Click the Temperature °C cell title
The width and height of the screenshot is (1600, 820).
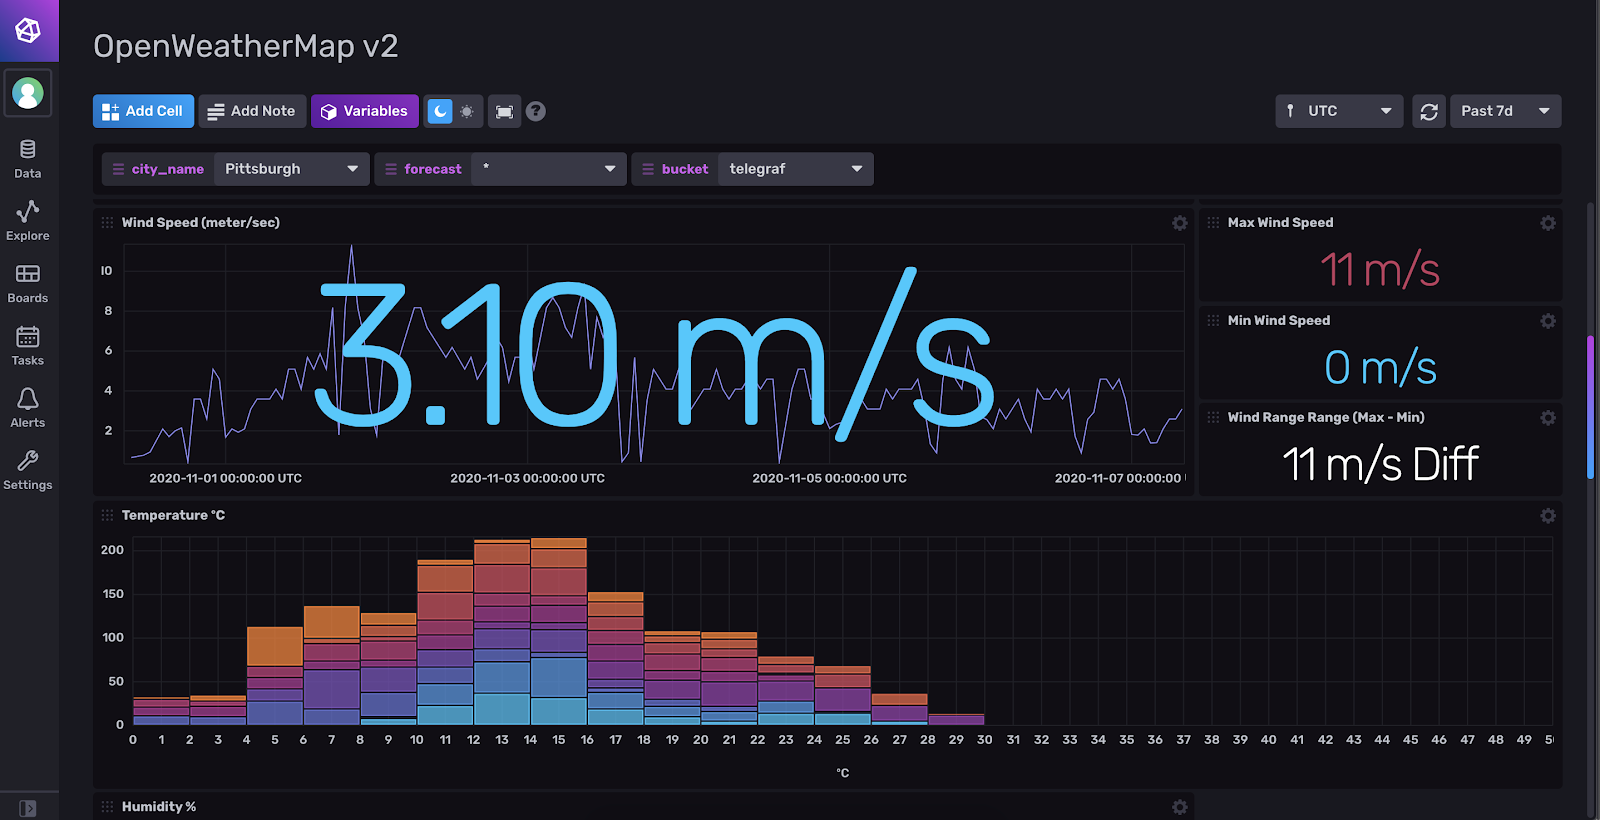(x=173, y=516)
